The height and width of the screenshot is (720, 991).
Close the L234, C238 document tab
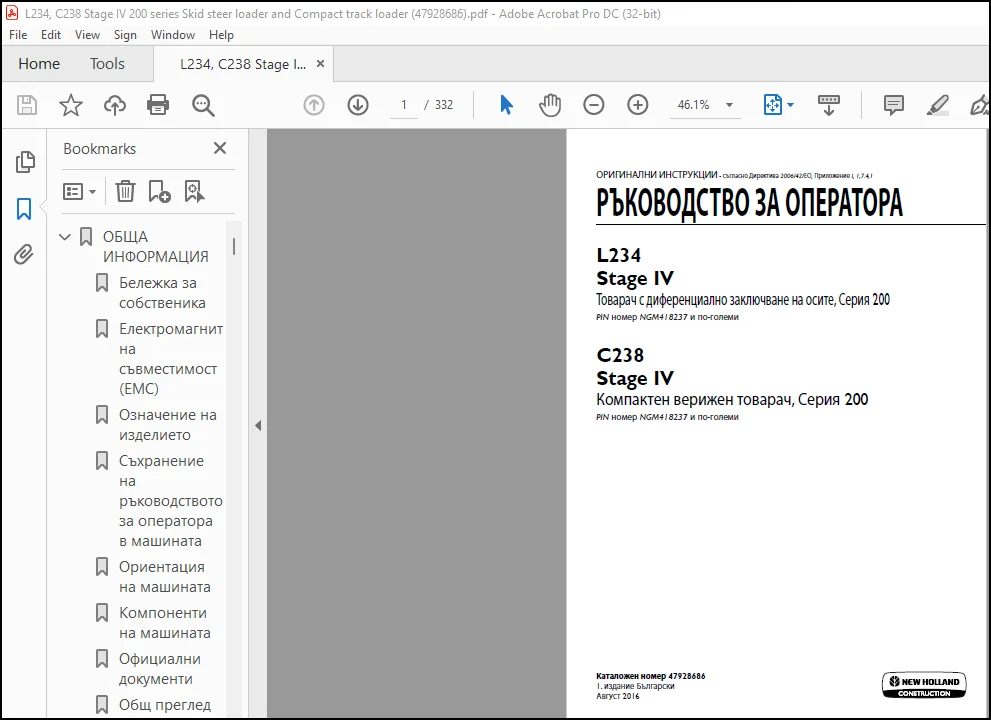pos(320,64)
